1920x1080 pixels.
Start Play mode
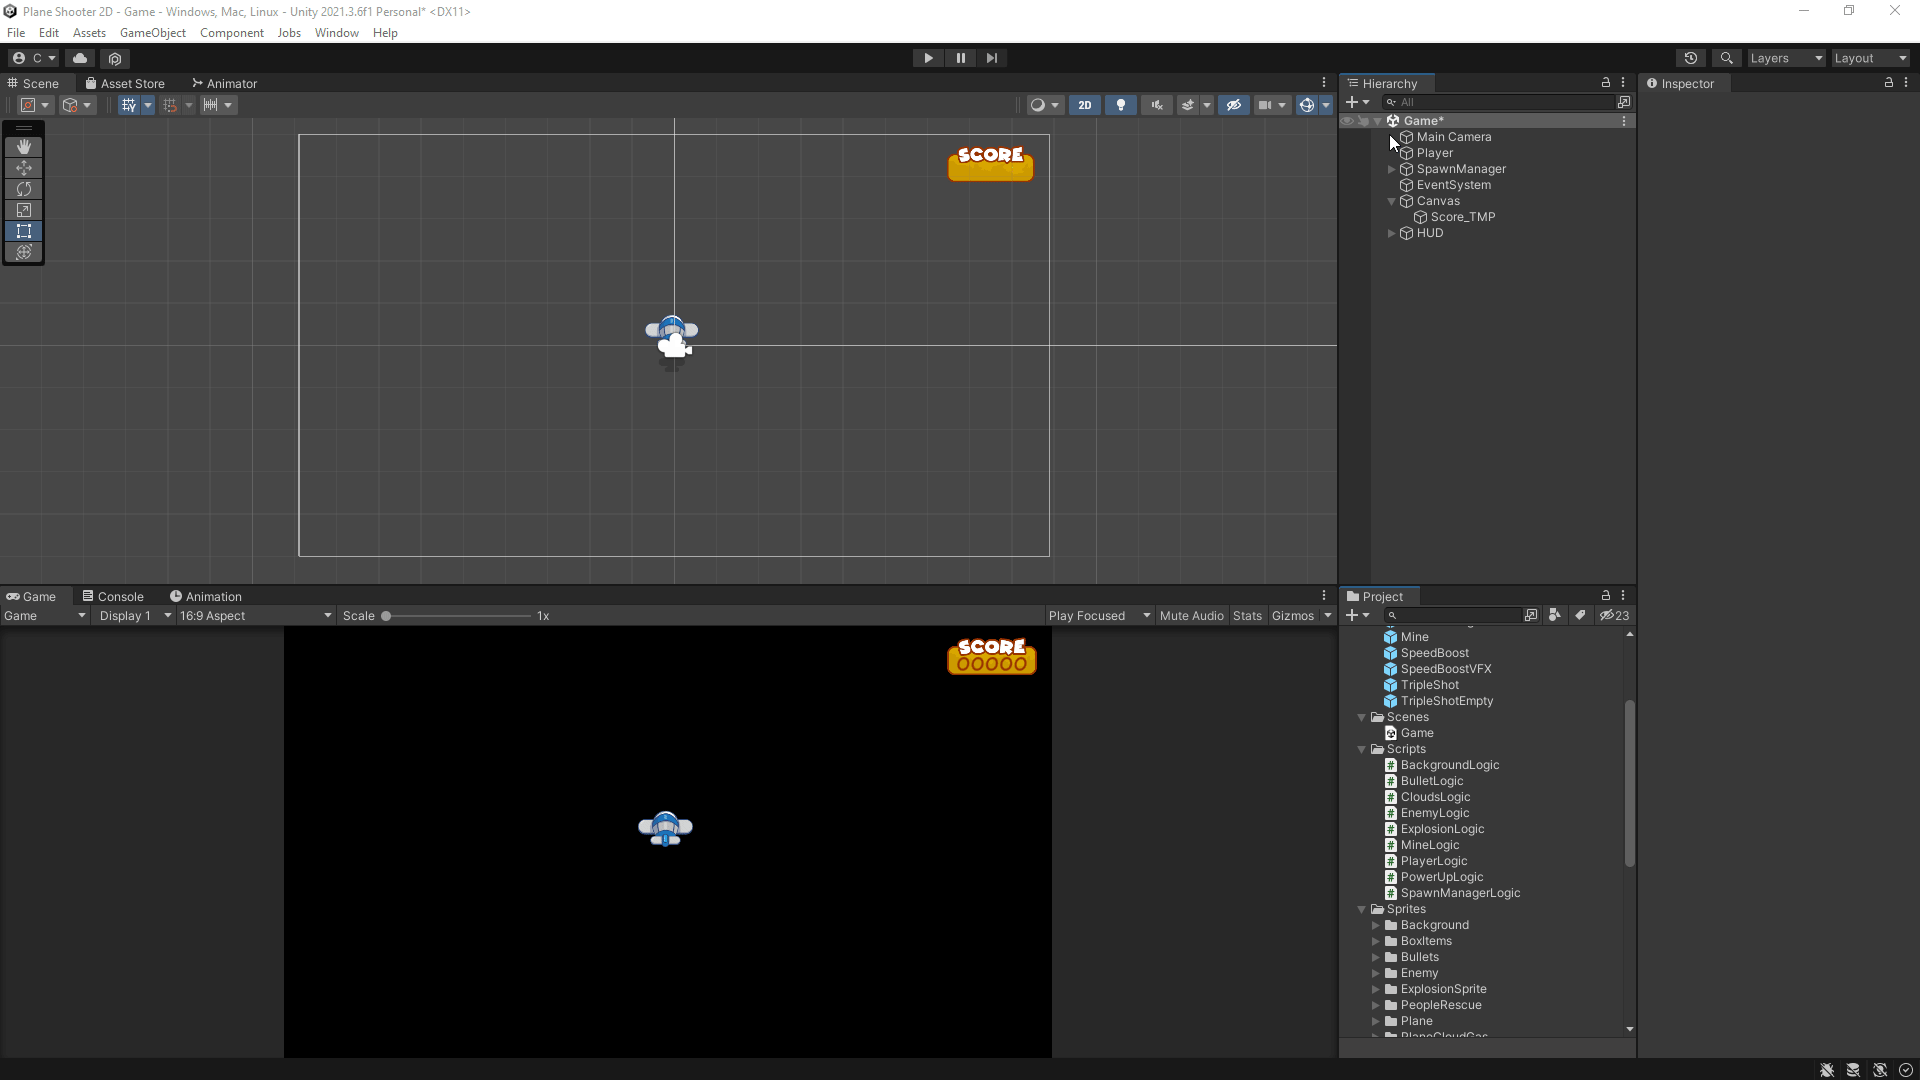click(x=928, y=58)
